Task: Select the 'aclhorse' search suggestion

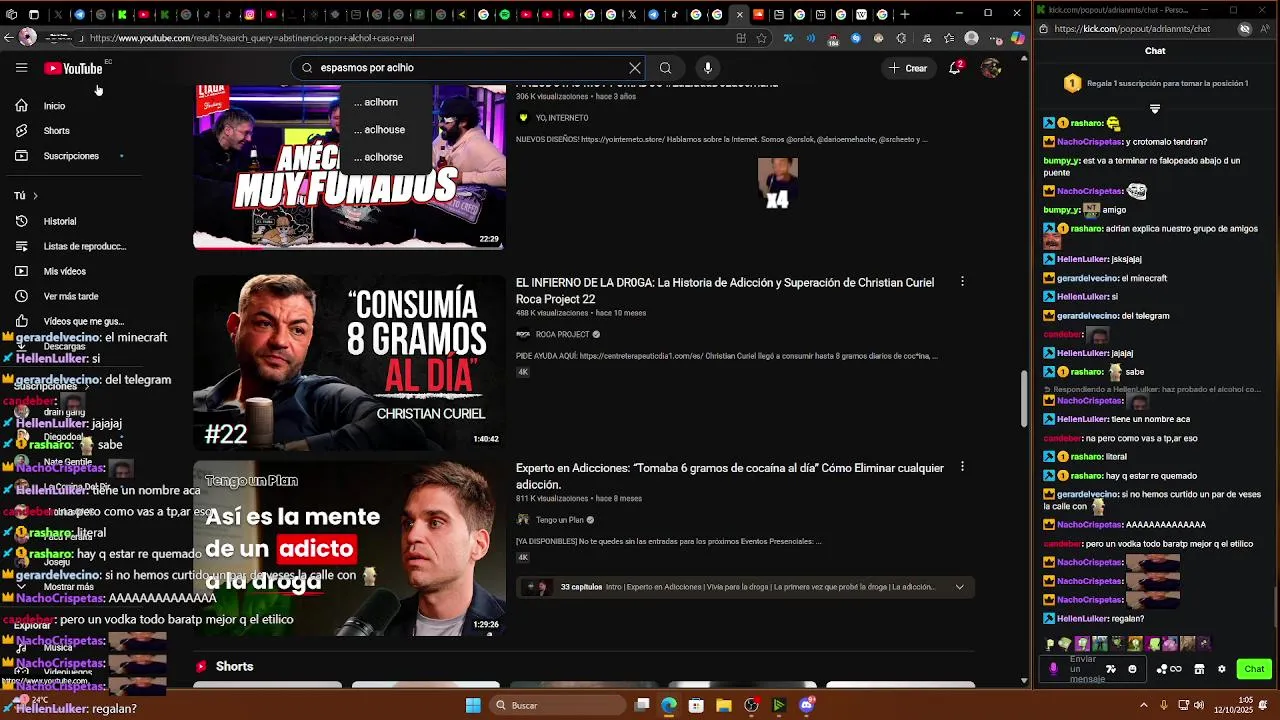Action: point(378,157)
